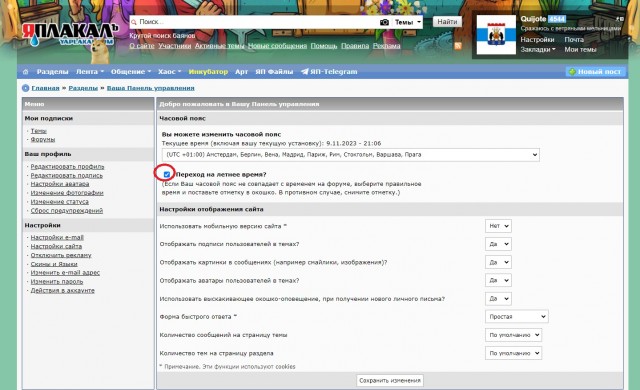
Task: Click the magnifier icon in search box
Action: coord(134,22)
